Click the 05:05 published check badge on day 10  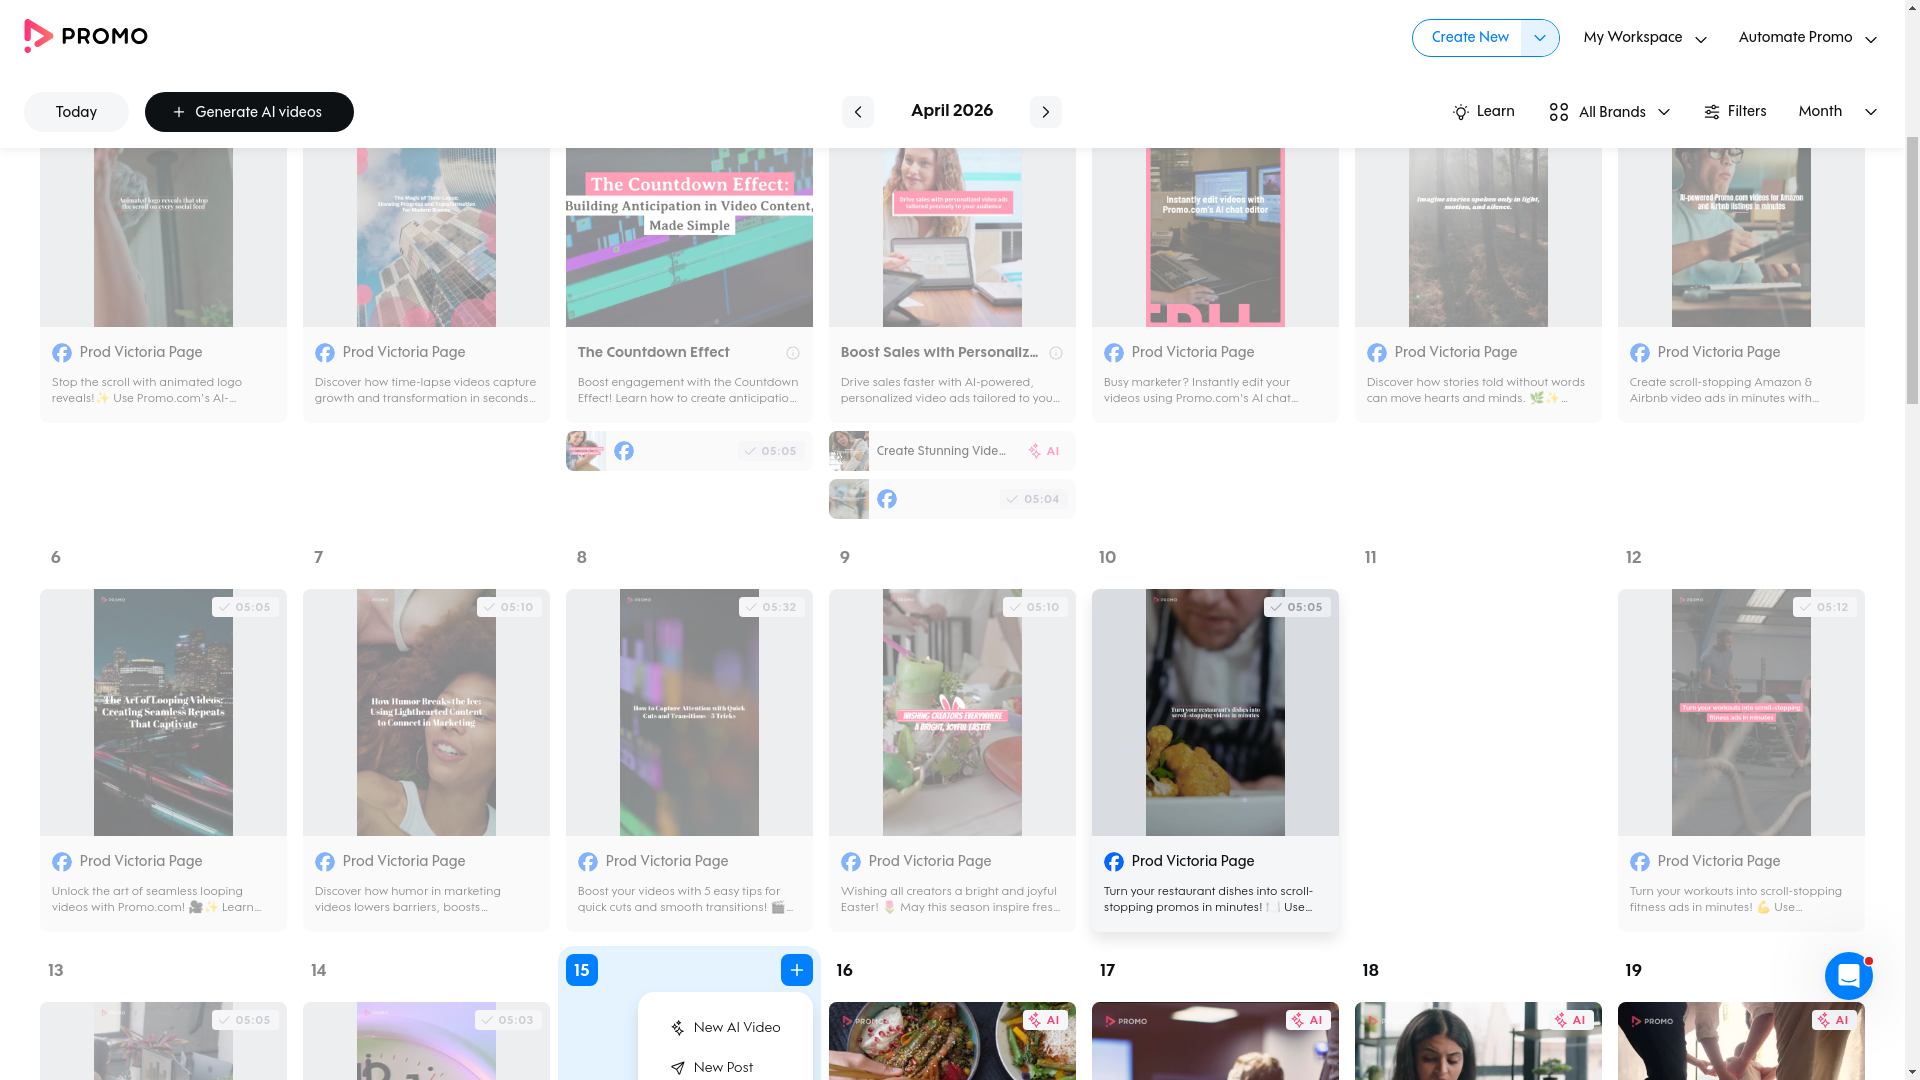click(1297, 607)
